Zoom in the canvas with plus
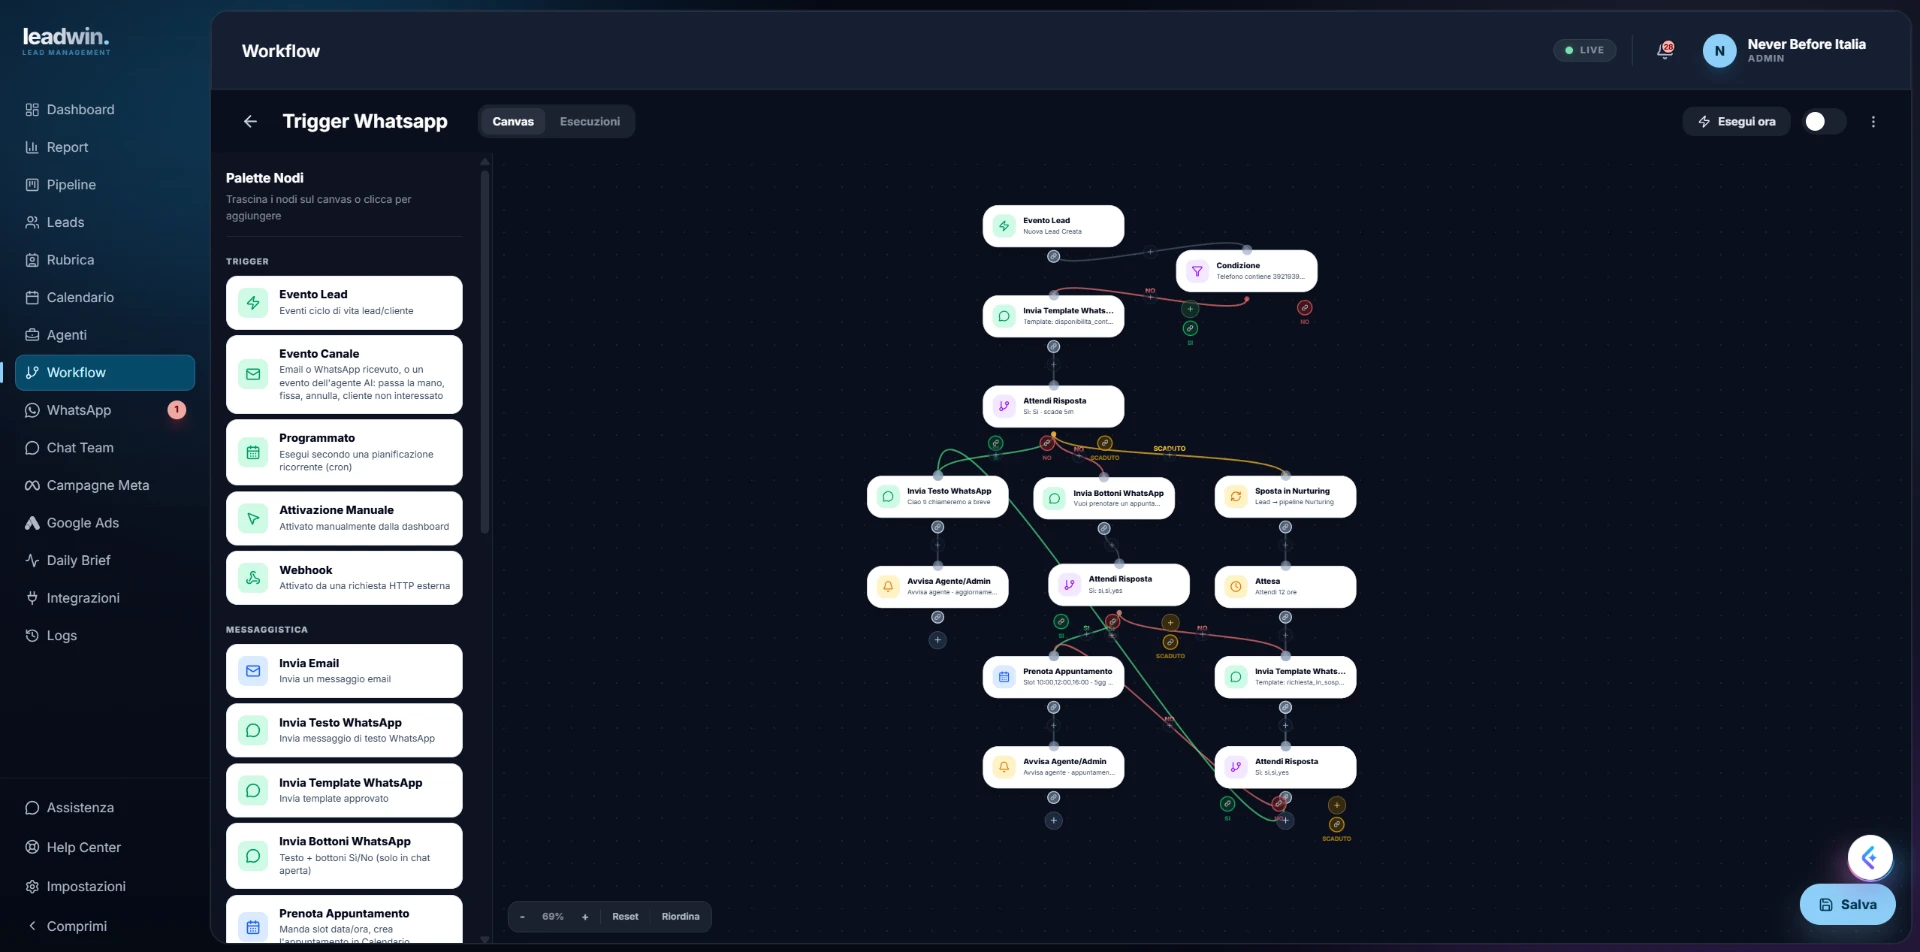The height and width of the screenshot is (952, 1920). 585,916
